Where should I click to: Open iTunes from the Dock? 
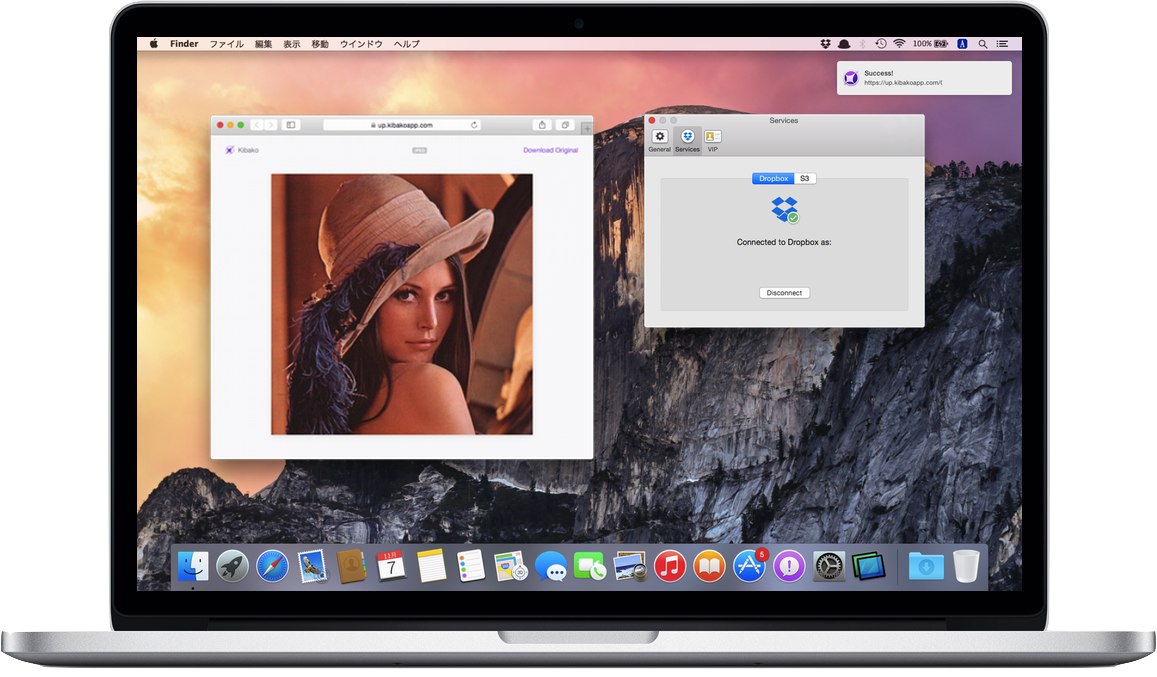pyautogui.click(x=669, y=567)
